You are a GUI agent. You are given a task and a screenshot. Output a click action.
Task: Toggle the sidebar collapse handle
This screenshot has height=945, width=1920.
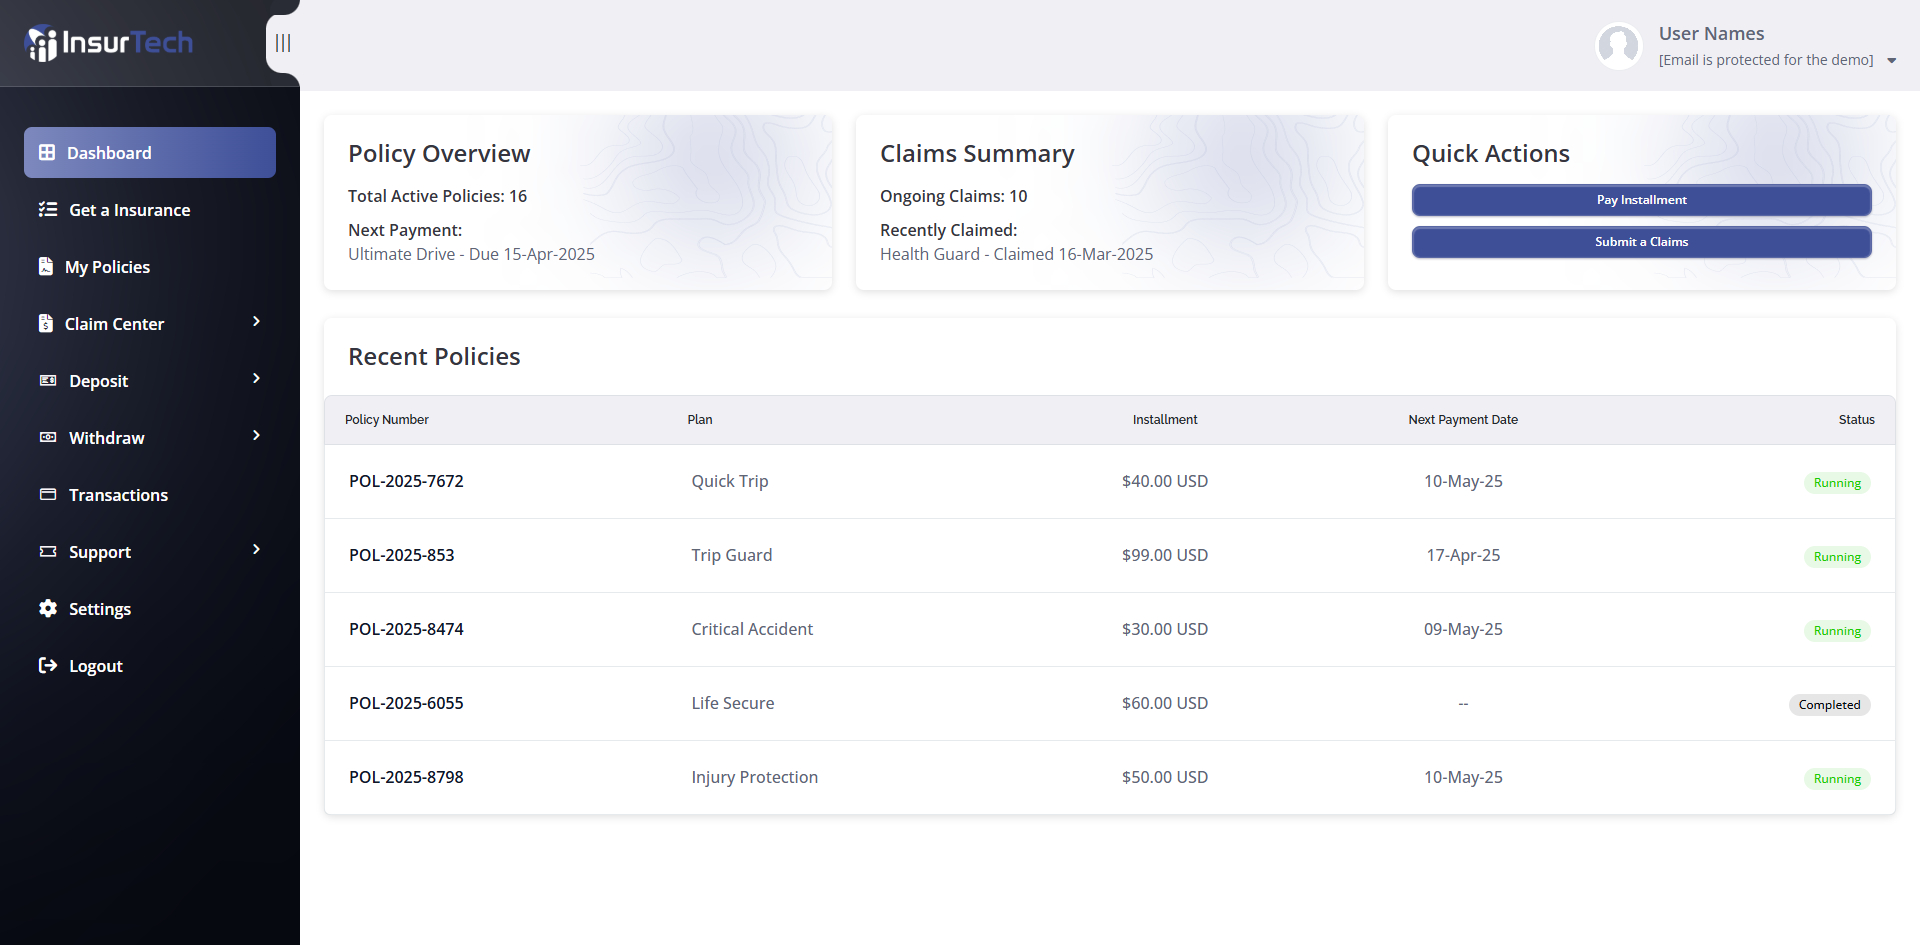[283, 43]
